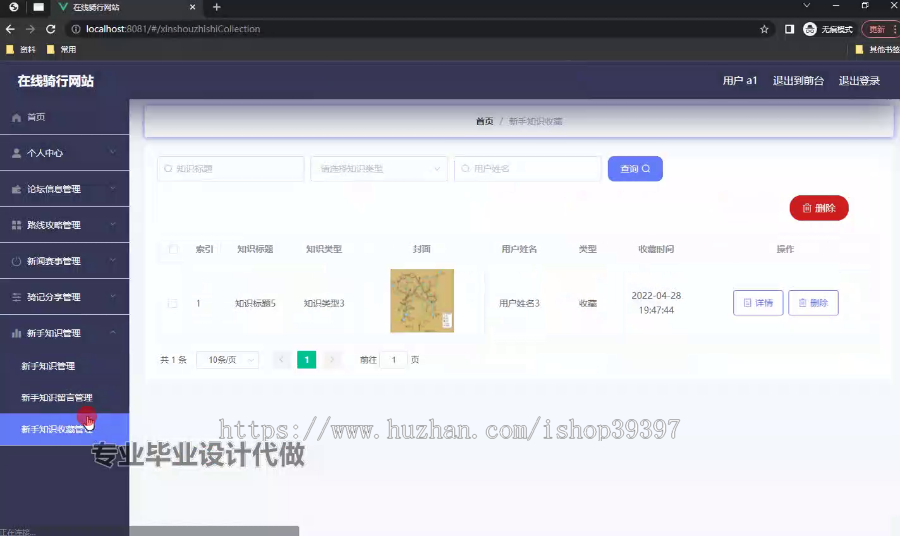This screenshot has height=536, width=900.
Task: Click the row 删除 button for 知识标题5
Action: tap(813, 302)
